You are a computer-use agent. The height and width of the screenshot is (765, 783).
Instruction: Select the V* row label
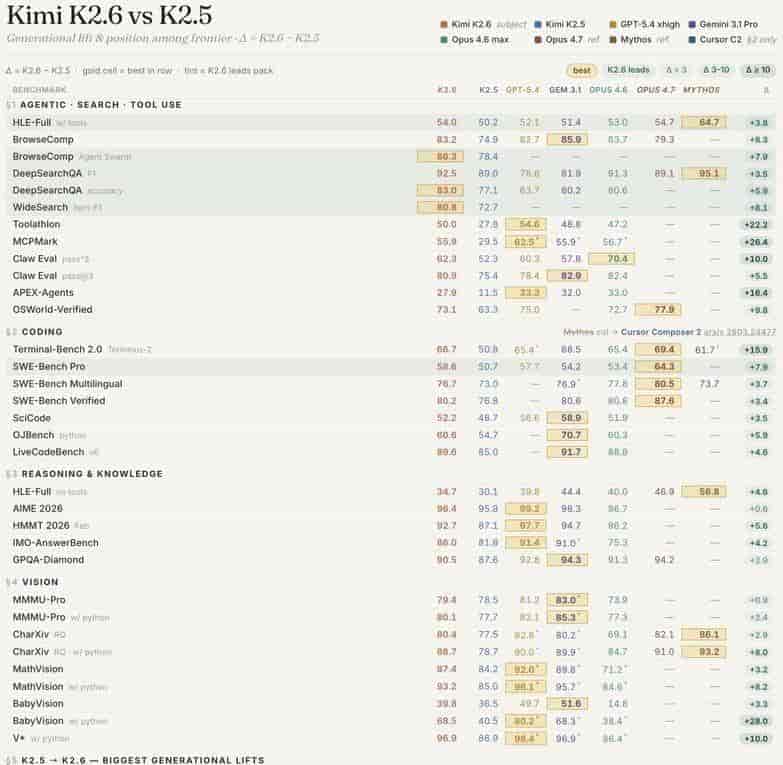tap(18, 738)
